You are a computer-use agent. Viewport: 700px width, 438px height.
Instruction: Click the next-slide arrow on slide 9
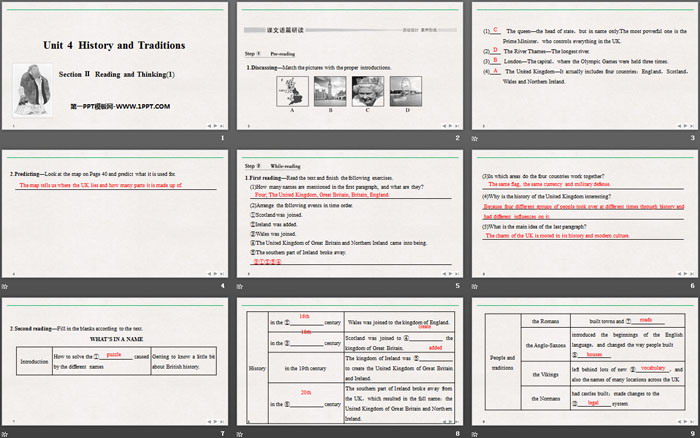click(685, 421)
